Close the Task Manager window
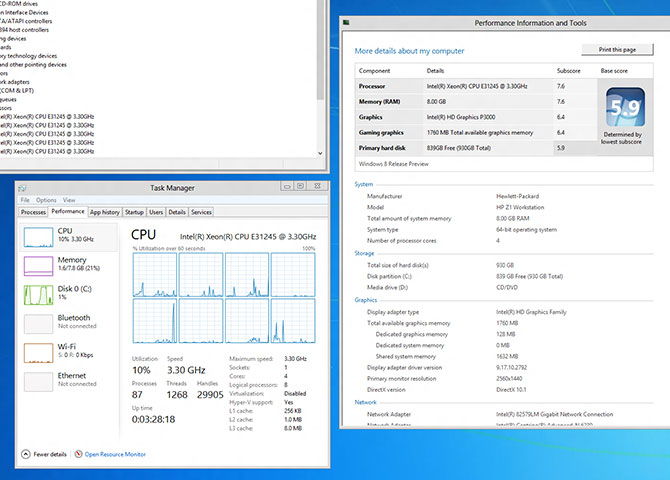Viewport: 670px width, 480px height. pos(317,186)
